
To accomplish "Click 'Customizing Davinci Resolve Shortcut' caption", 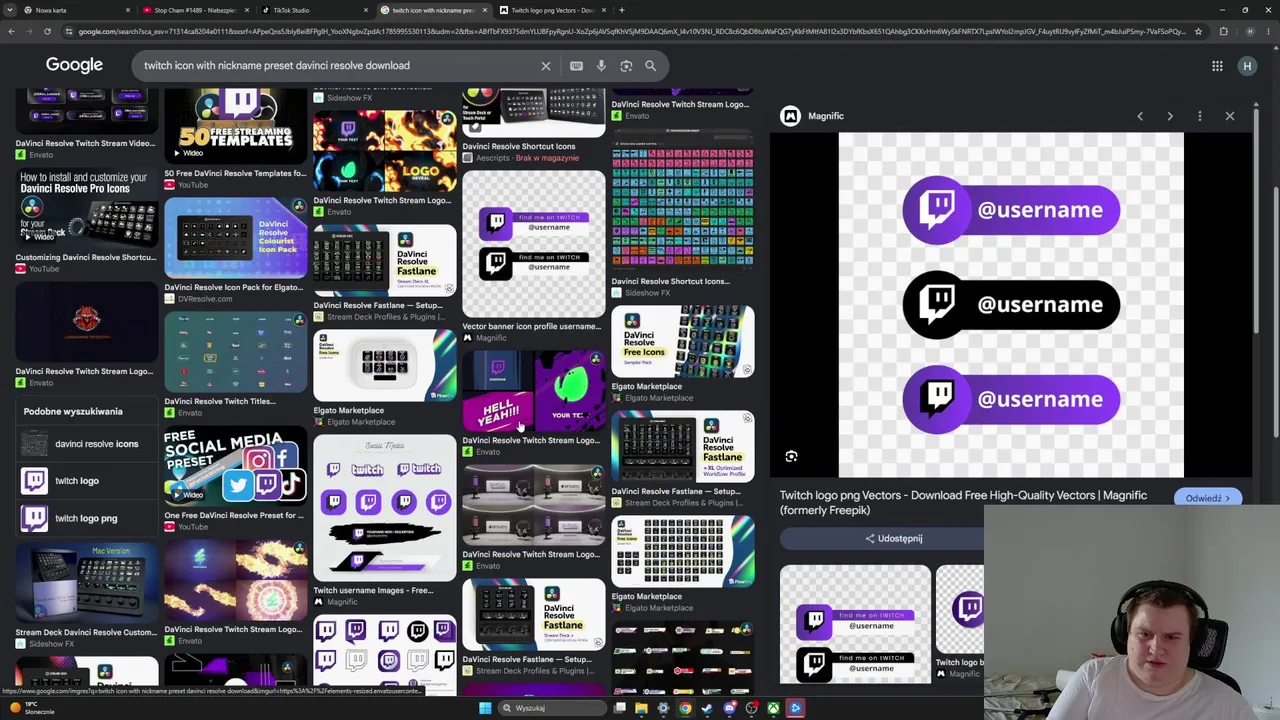I will 86,257.
